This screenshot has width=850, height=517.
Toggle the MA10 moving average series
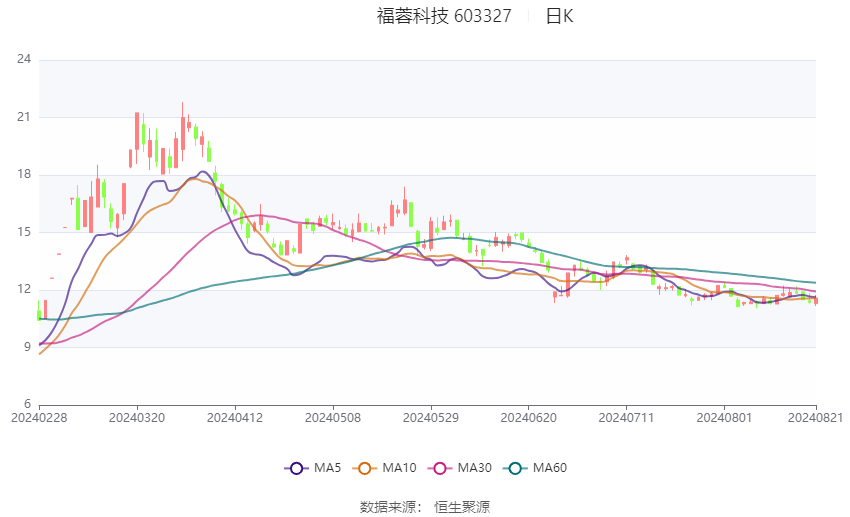tap(384, 468)
